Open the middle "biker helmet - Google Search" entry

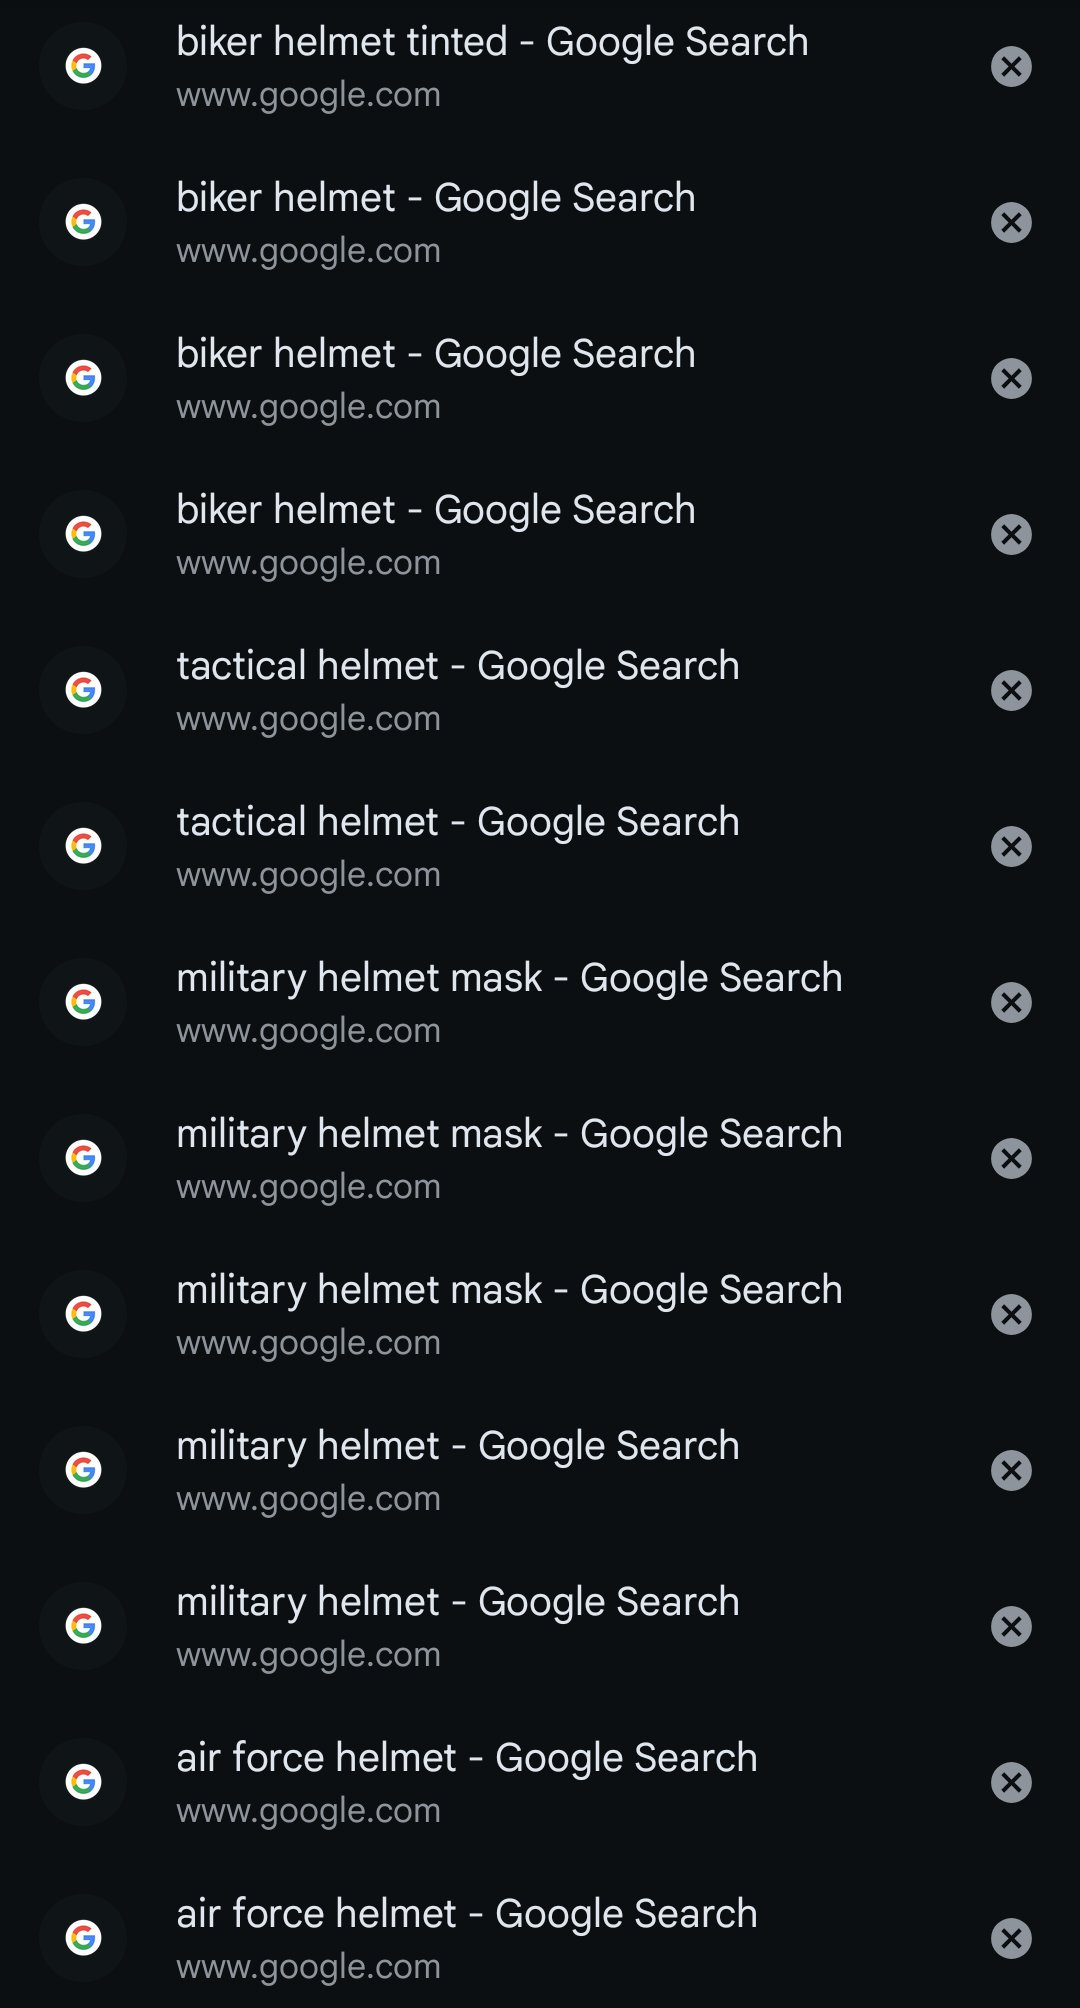point(436,355)
